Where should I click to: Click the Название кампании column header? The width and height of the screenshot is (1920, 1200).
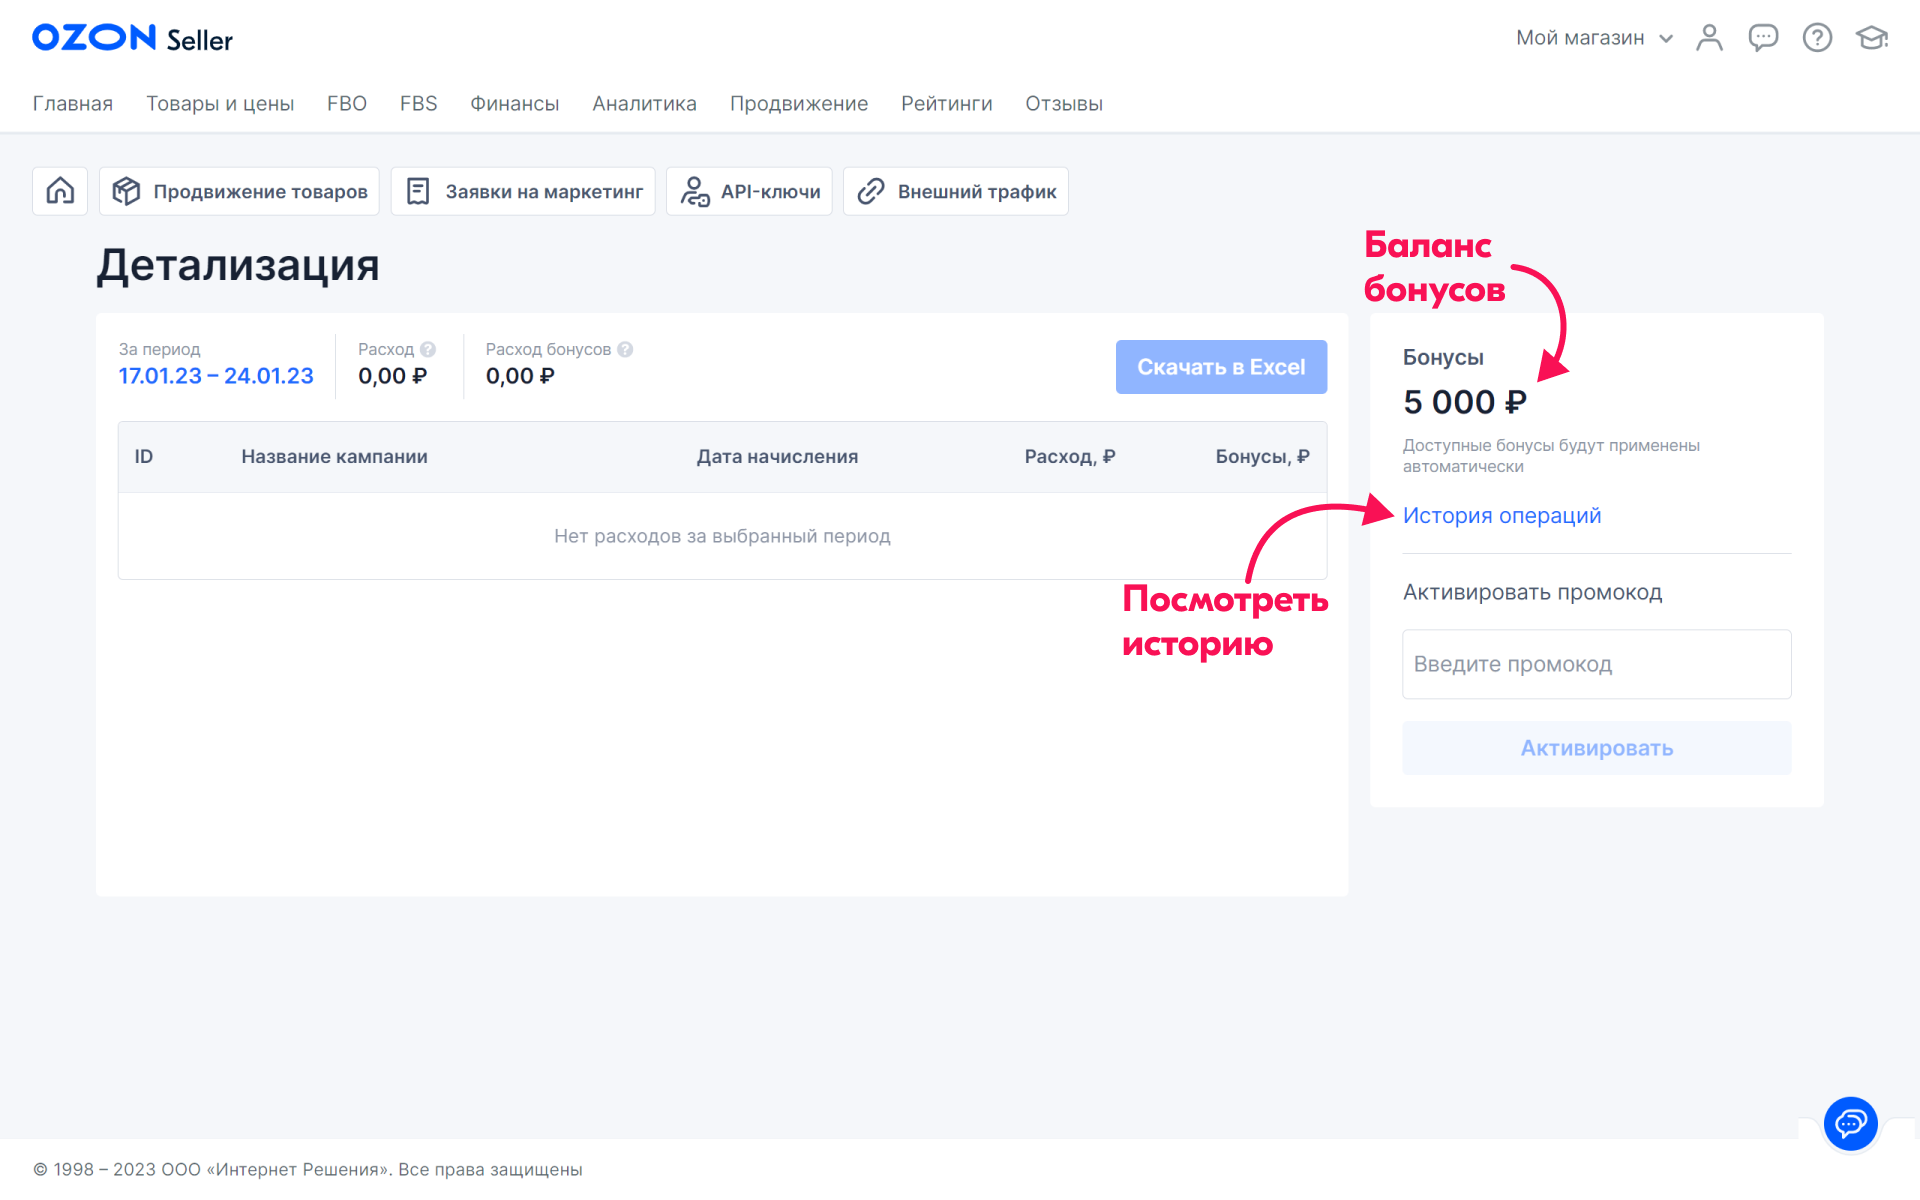[x=334, y=456]
